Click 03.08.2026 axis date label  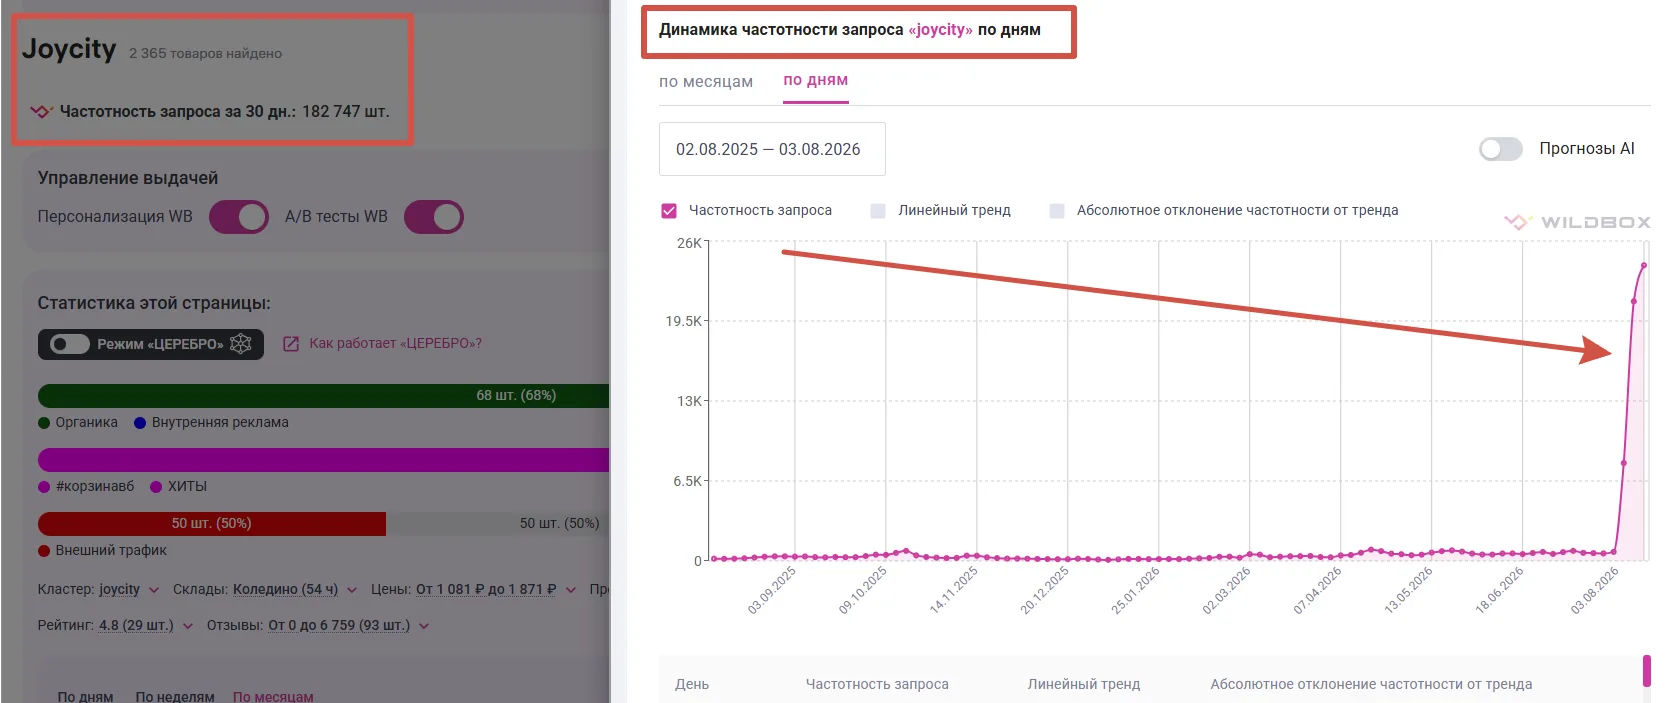1594,590
